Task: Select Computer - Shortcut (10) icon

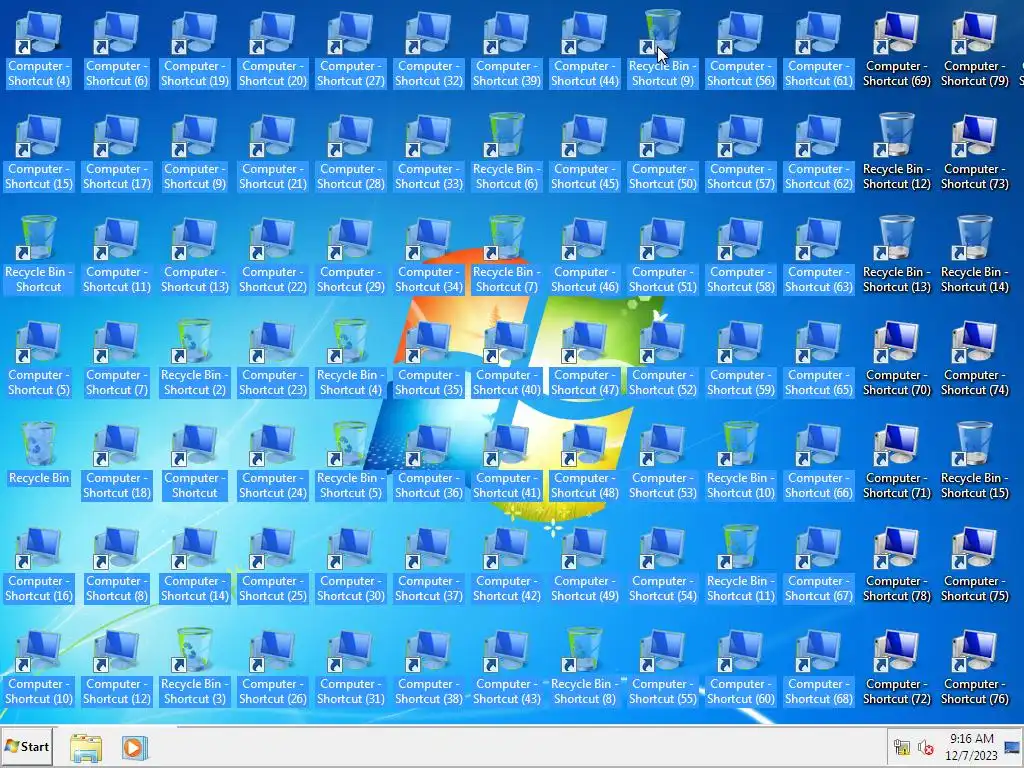Action: (x=39, y=669)
